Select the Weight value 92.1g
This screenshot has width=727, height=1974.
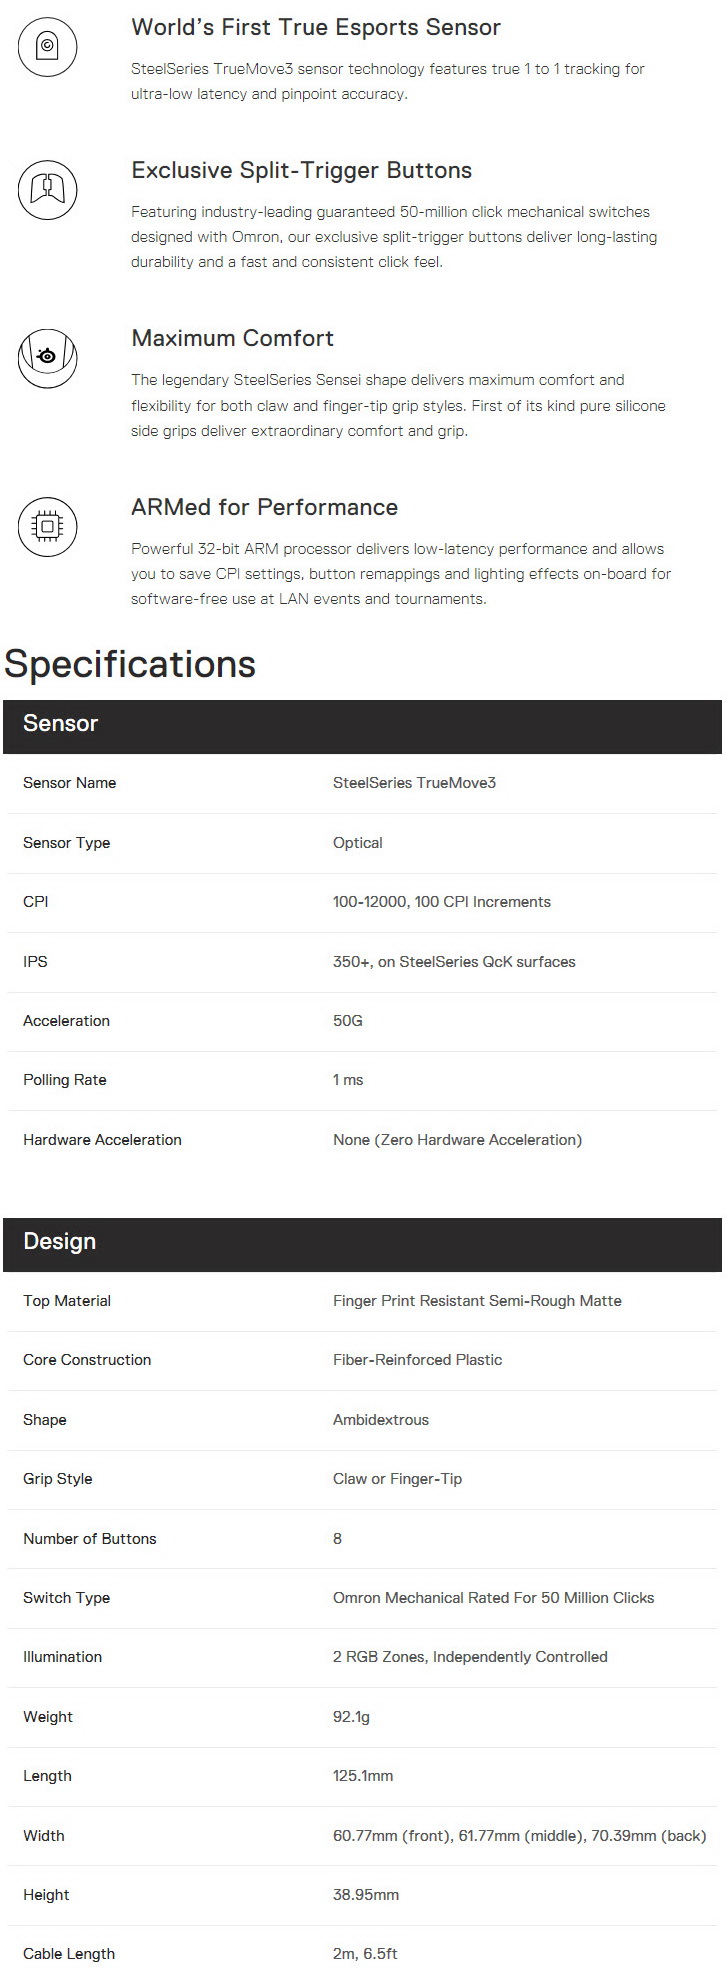click(351, 1717)
